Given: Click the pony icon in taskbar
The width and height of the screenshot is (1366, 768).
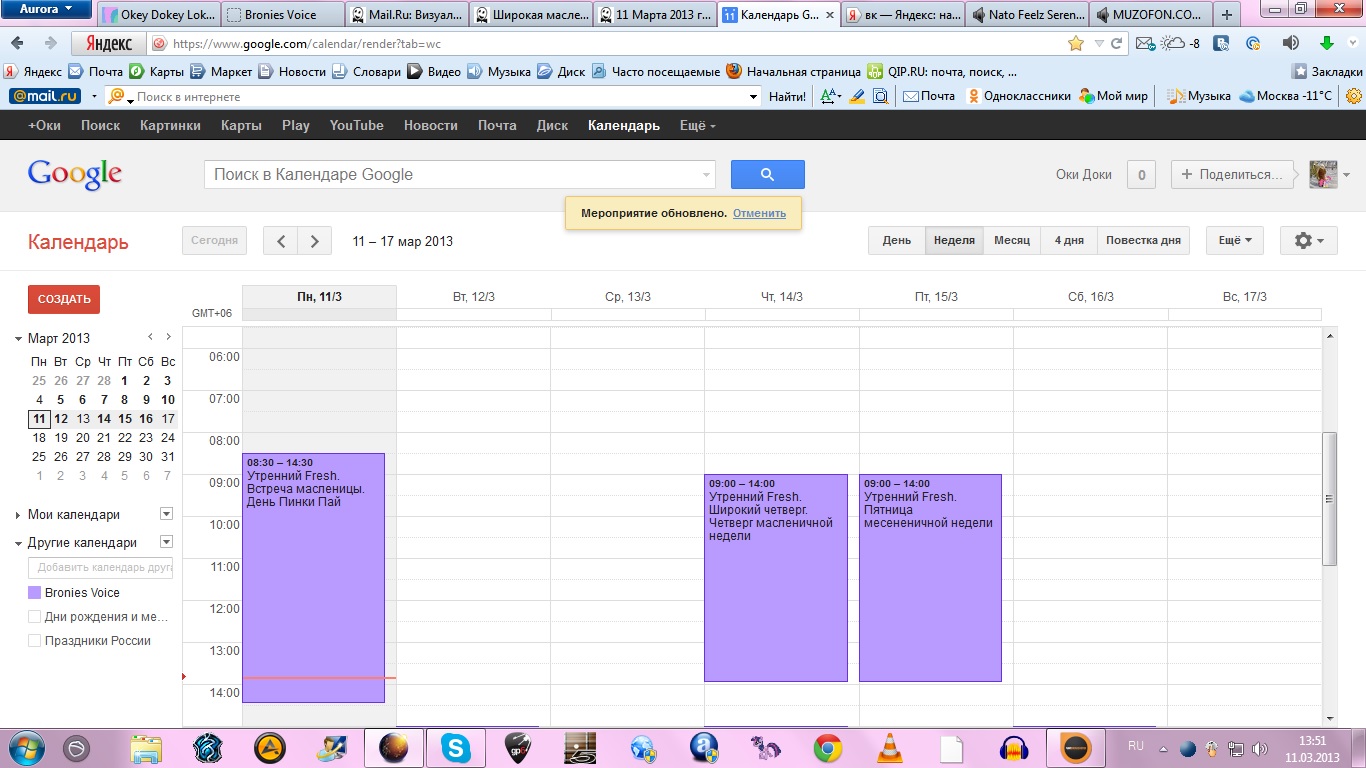Looking at the screenshot, I should [765, 747].
